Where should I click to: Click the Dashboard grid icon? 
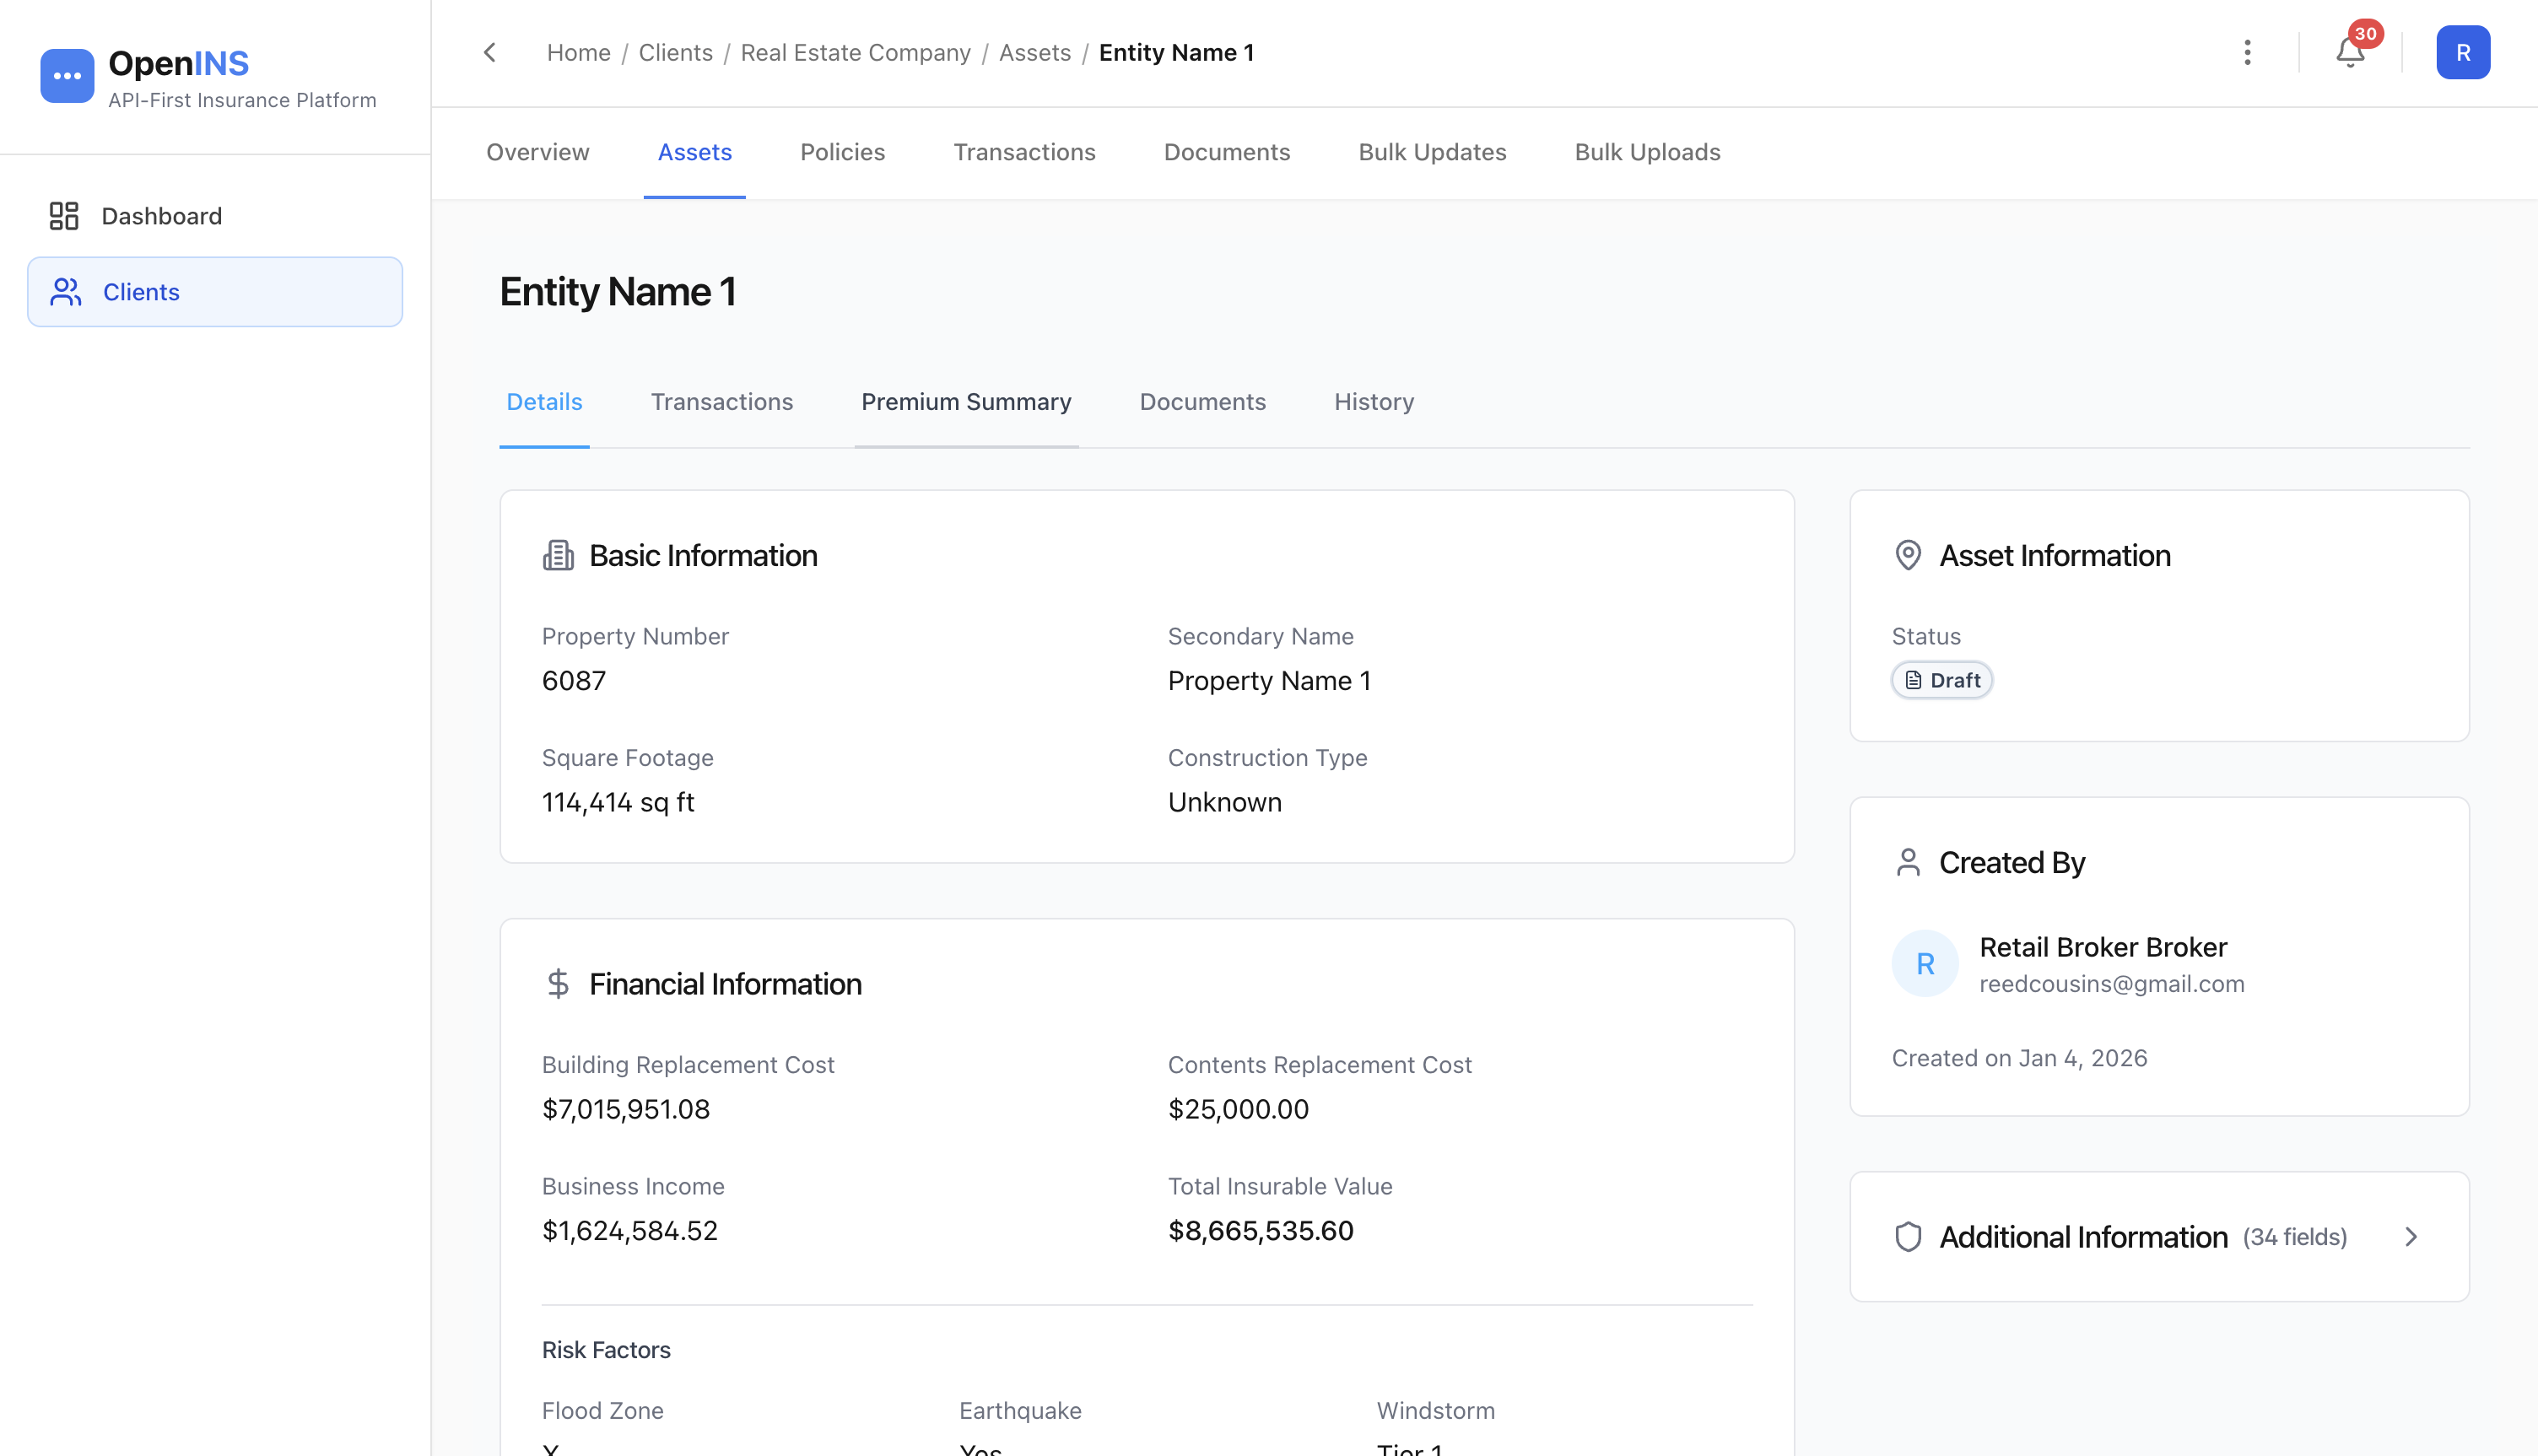64,216
